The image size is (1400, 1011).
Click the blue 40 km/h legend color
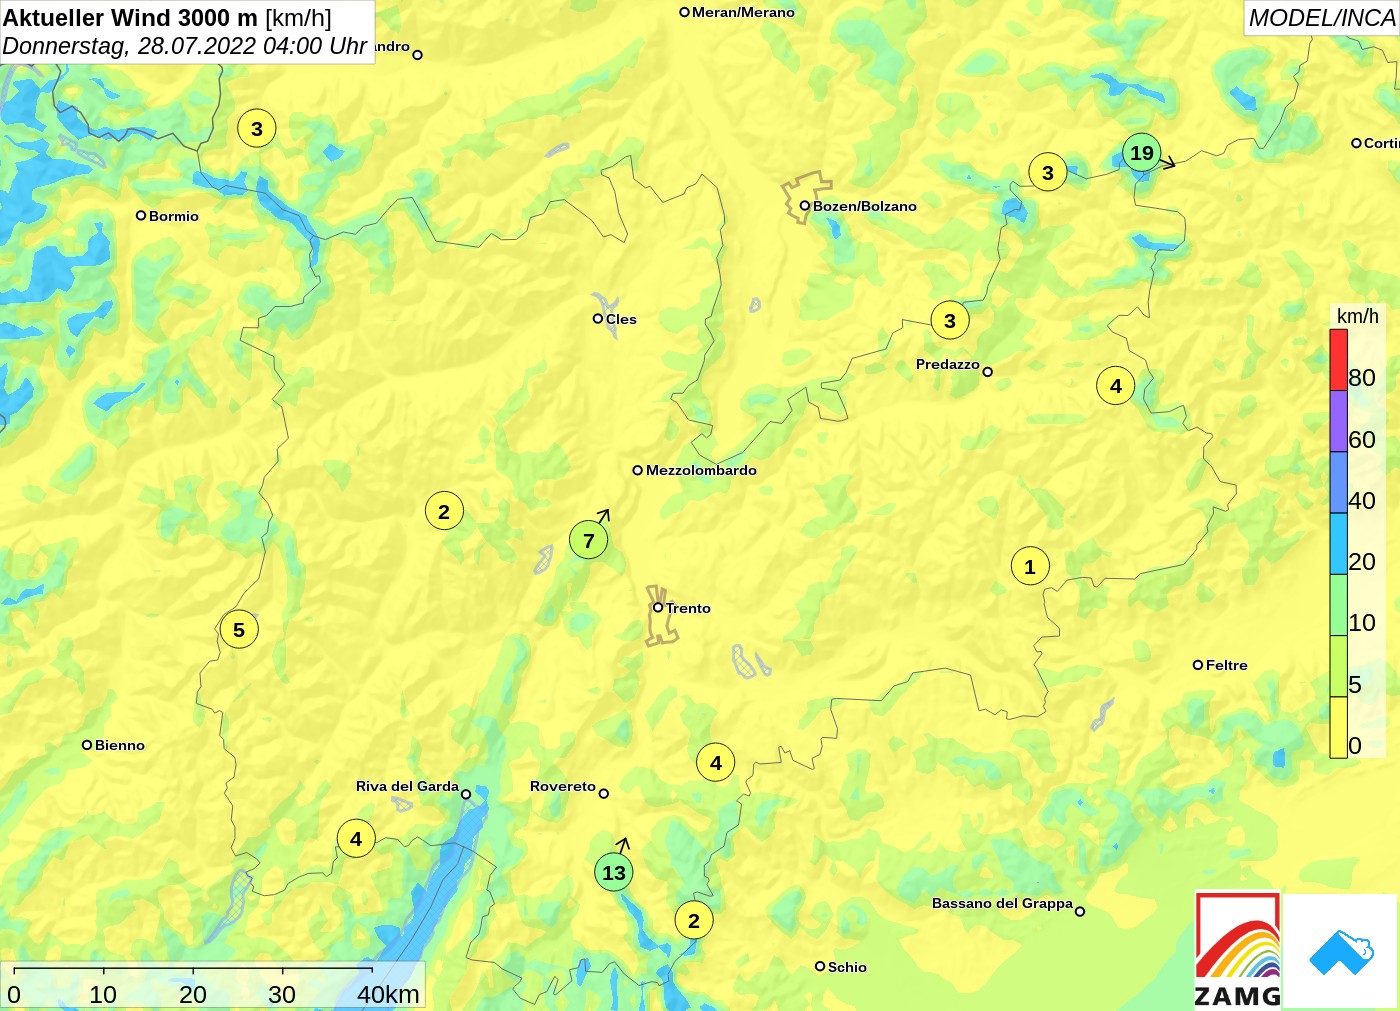pos(1338,482)
